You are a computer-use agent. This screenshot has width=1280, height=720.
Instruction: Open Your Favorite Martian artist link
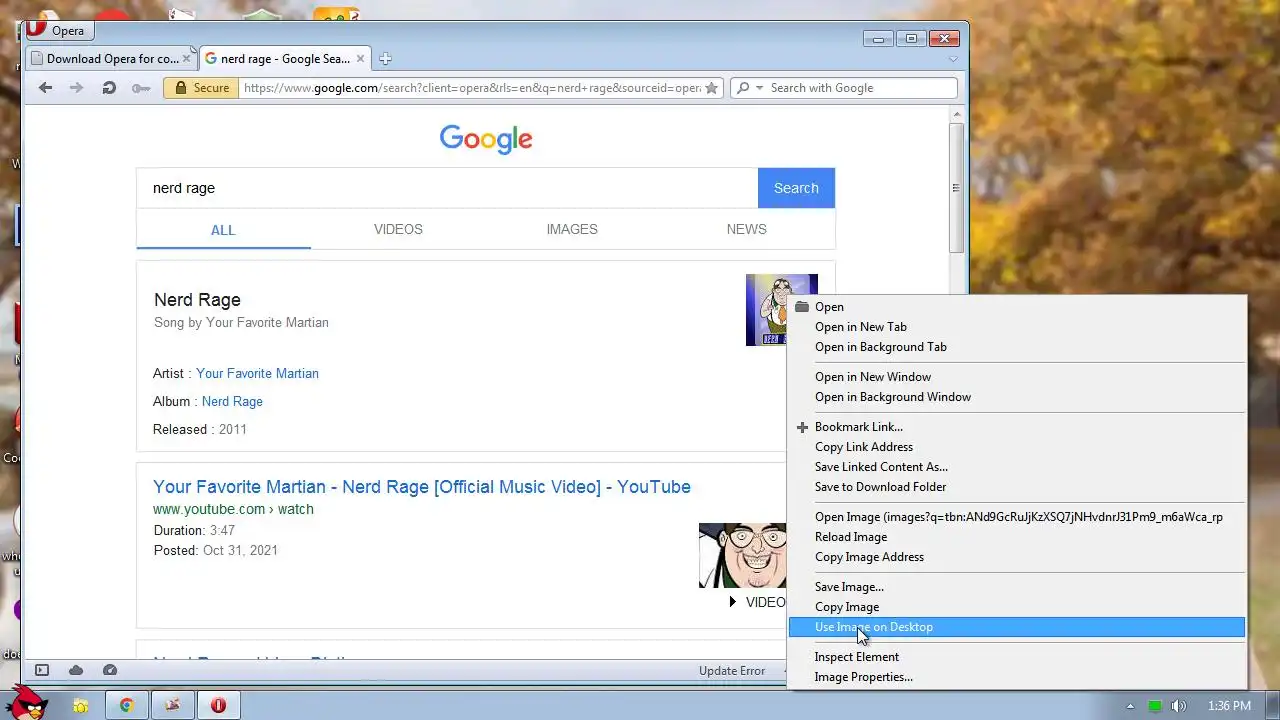point(257,373)
